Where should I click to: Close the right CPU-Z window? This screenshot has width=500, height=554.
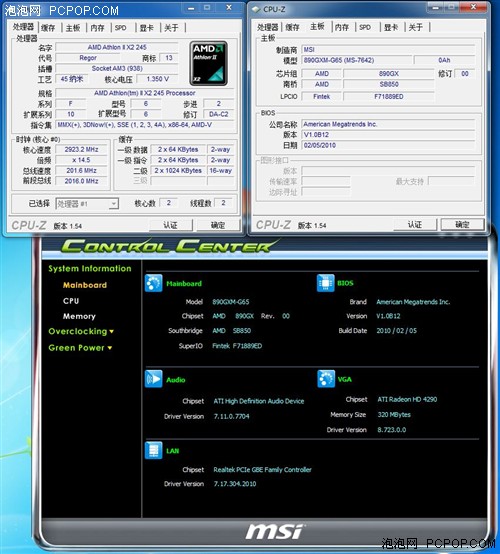tap(474, 7)
